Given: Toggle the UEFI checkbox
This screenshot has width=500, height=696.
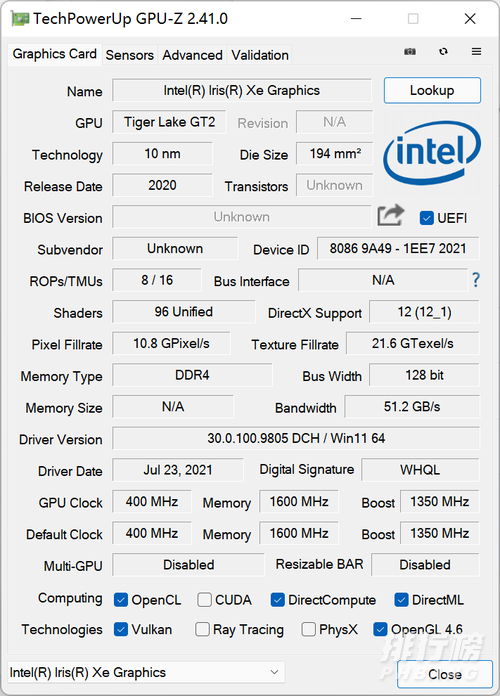Looking at the screenshot, I should click(x=427, y=218).
